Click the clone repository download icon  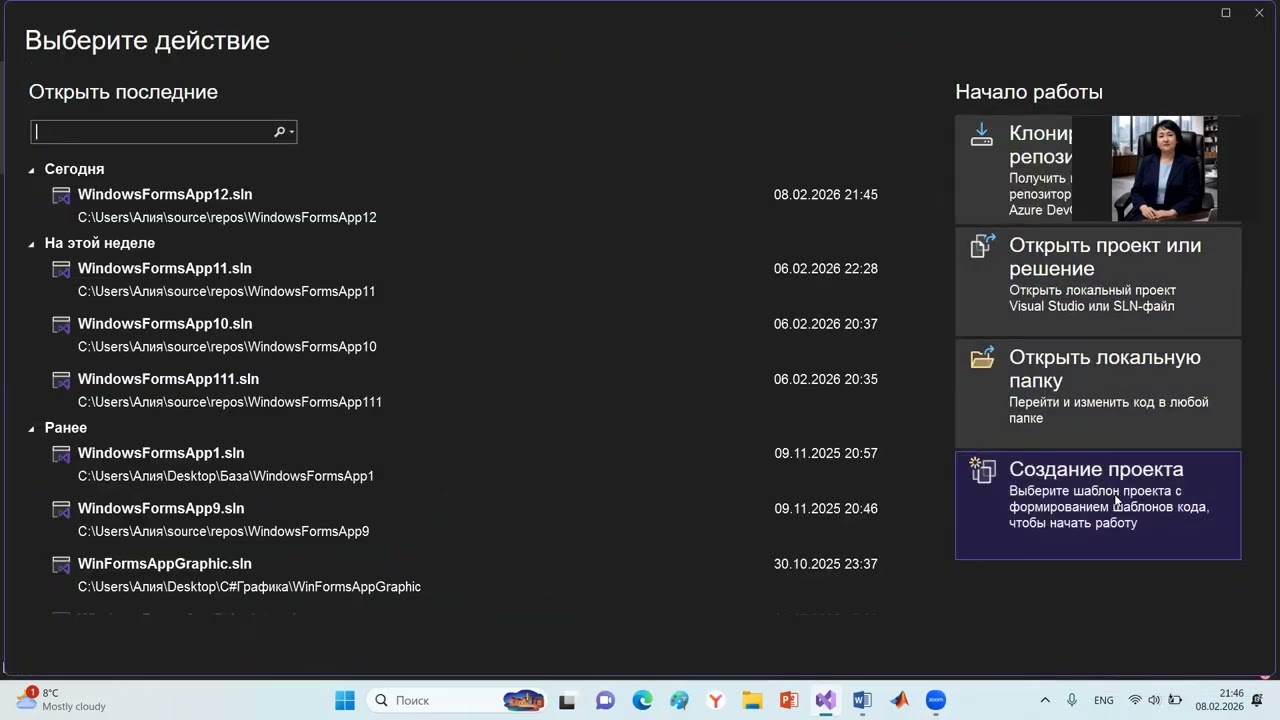click(x=982, y=135)
